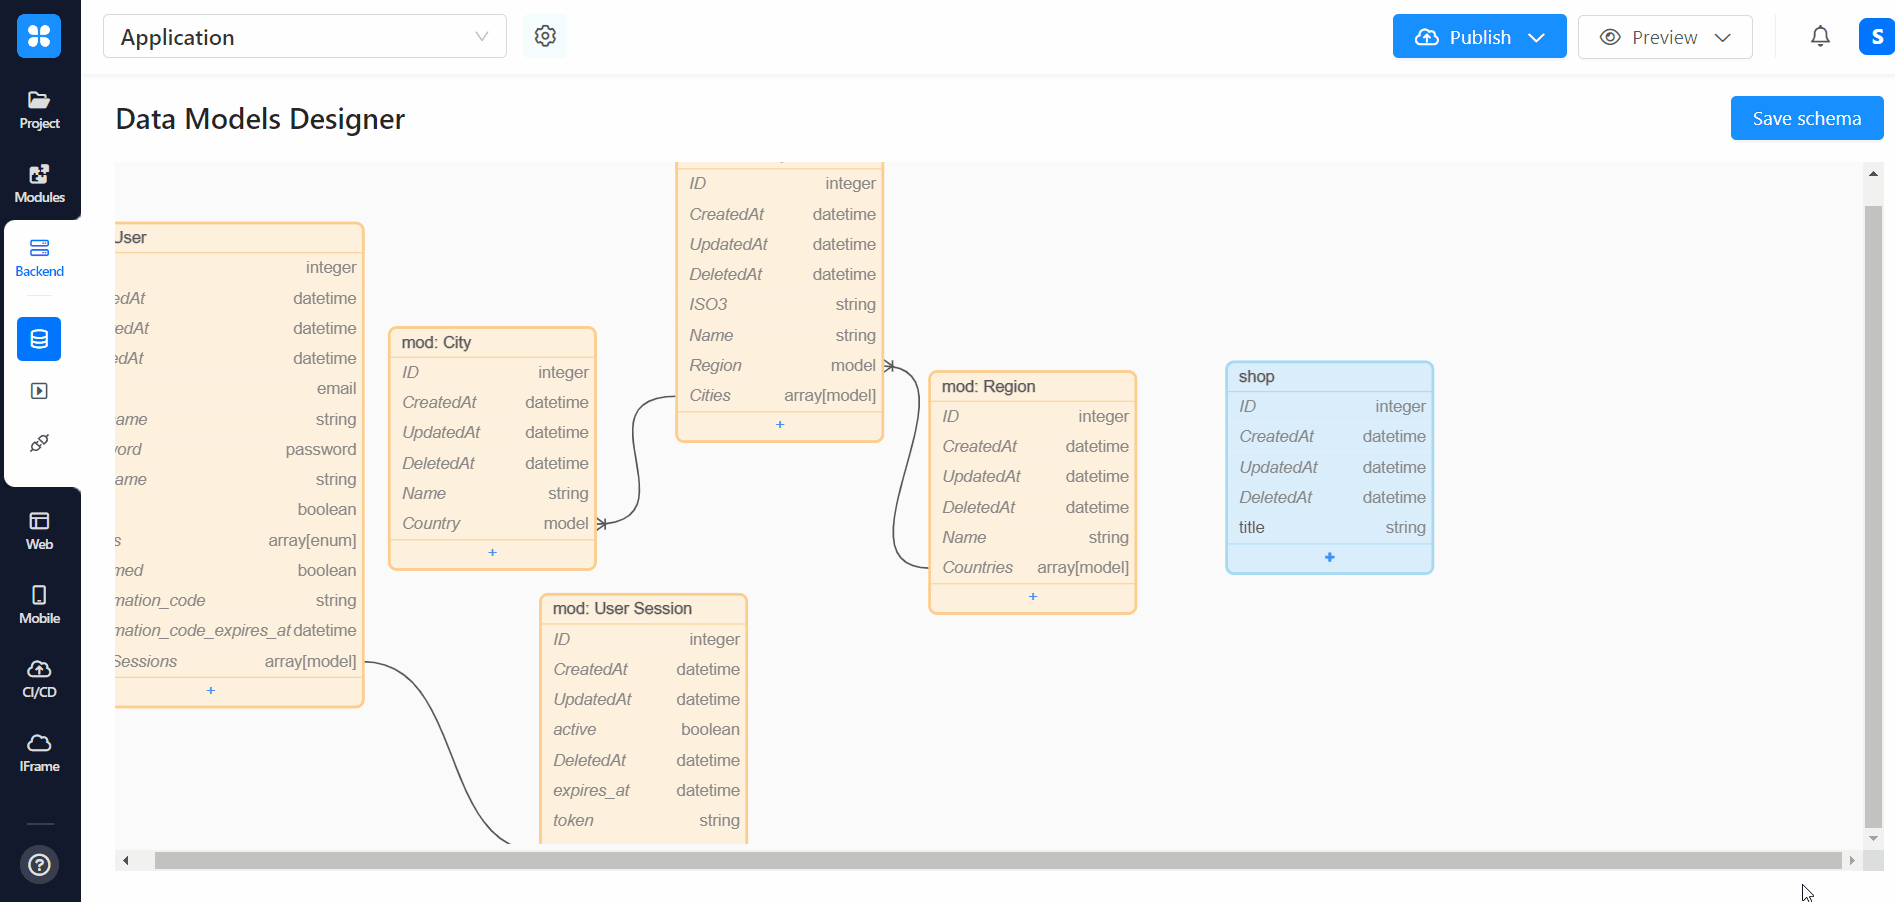Switch to the Modules section
The image size is (1895, 902).
coord(39,184)
